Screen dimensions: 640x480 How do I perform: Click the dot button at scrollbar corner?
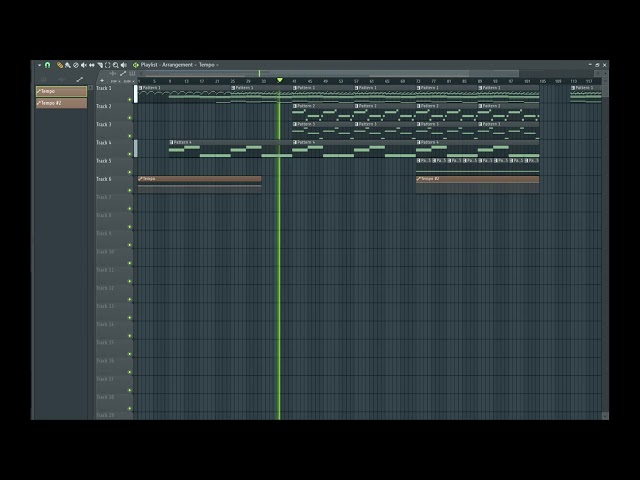click(605, 73)
